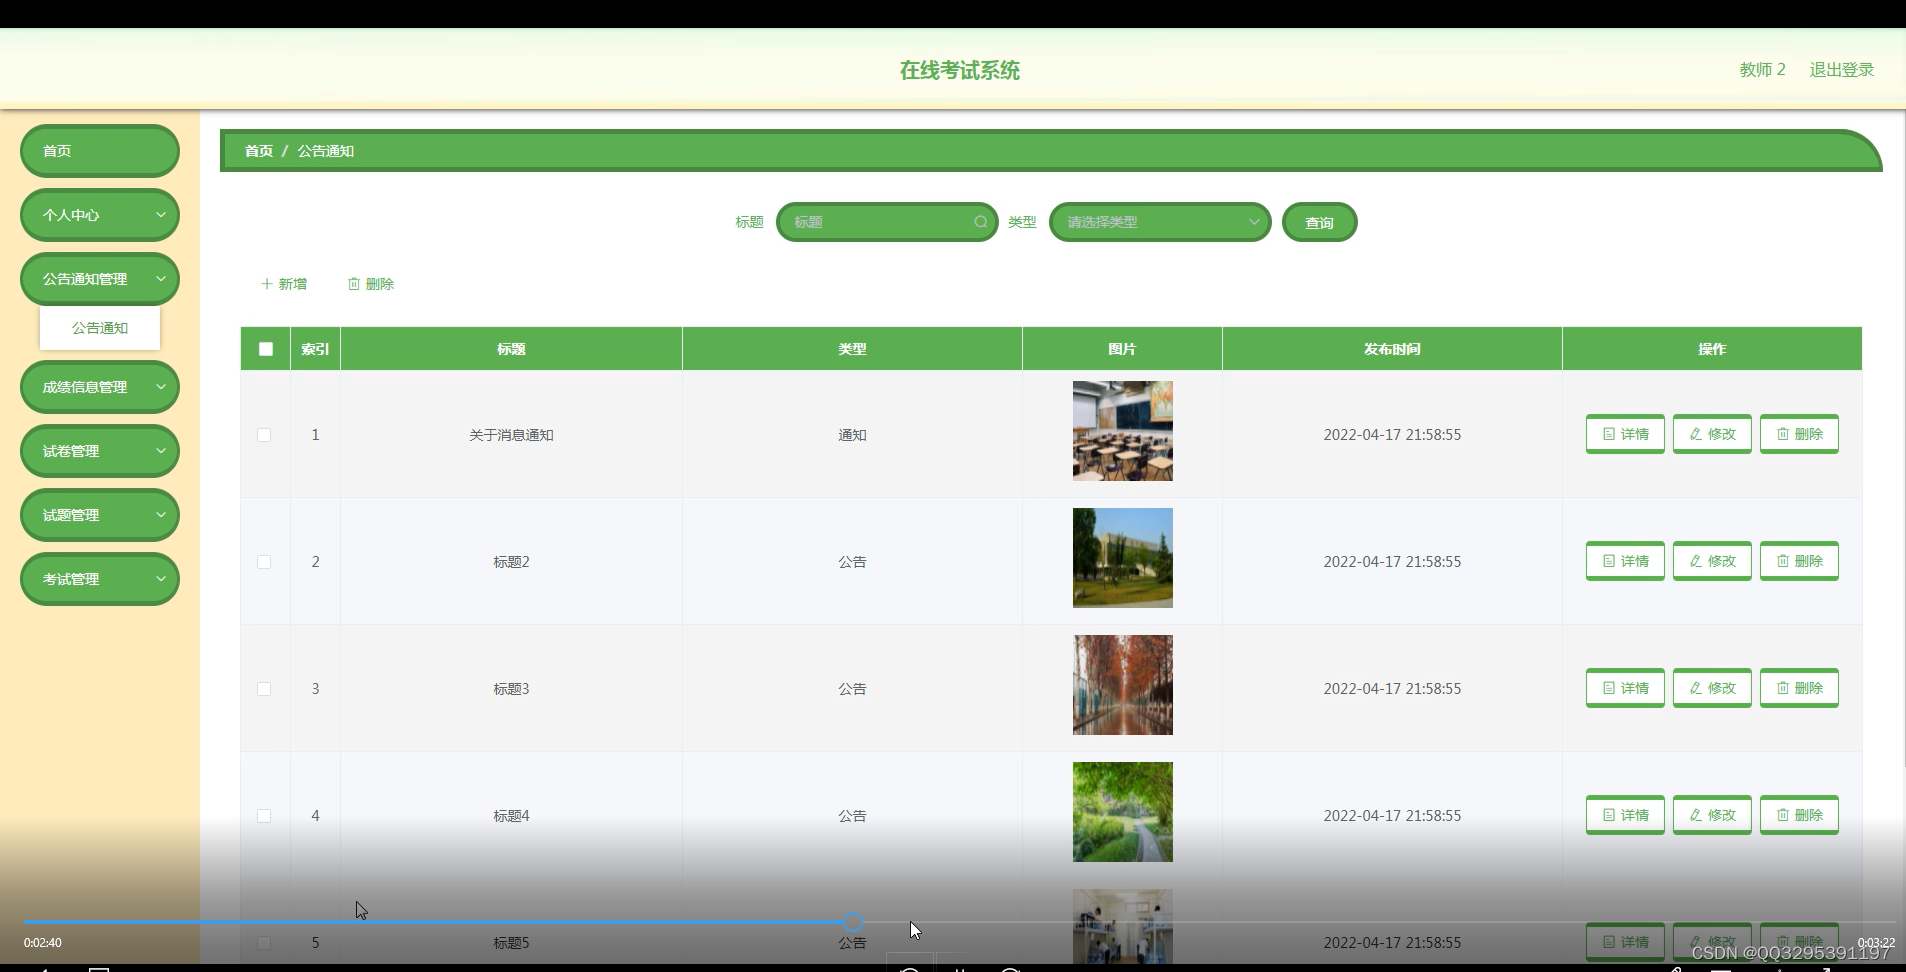Click 删除 for row 标题4

(1799, 815)
